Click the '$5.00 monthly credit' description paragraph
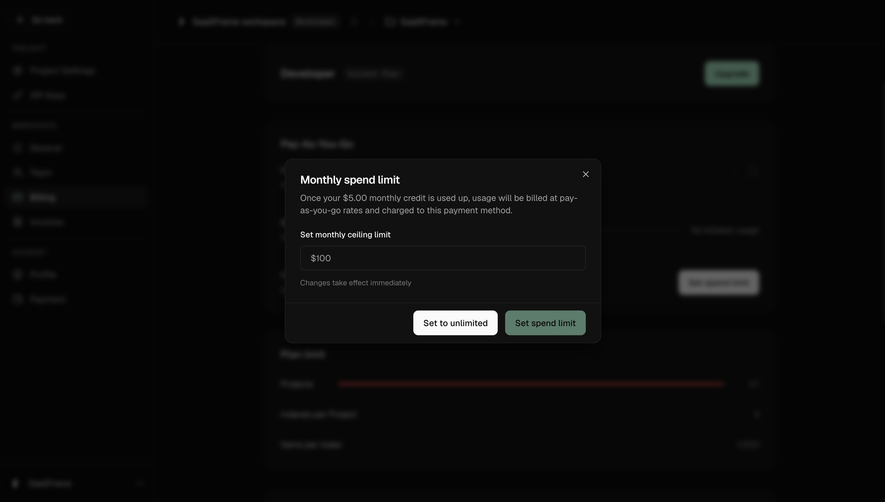Screen dimensions: 885x502 tap(439, 204)
